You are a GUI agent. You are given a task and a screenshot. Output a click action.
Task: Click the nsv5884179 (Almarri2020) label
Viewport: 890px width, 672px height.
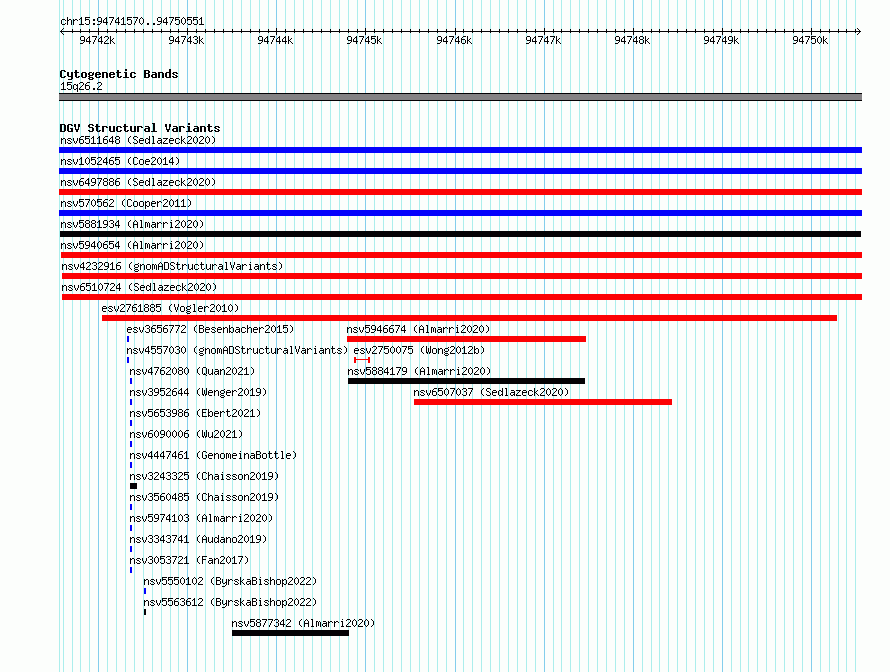pos(419,371)
